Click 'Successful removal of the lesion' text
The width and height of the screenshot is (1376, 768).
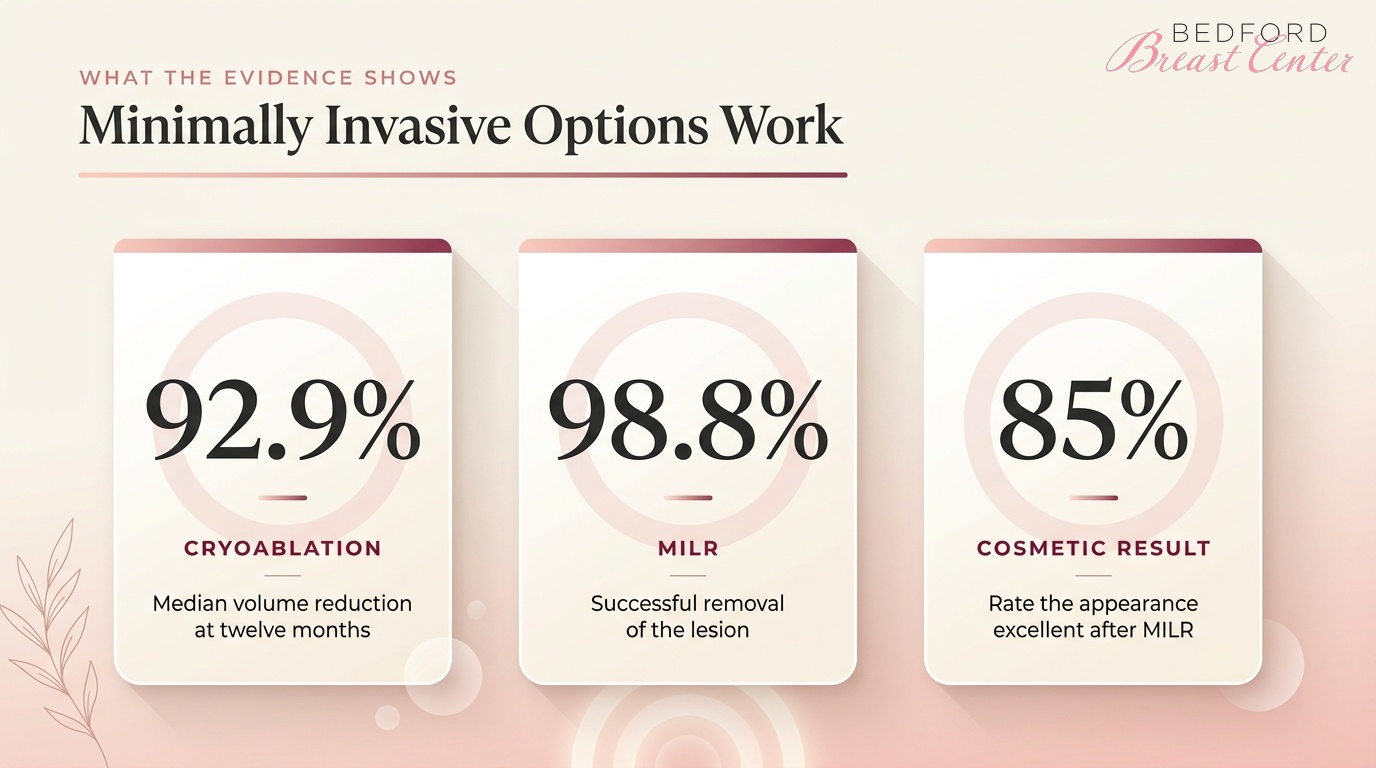click(688, 616)
